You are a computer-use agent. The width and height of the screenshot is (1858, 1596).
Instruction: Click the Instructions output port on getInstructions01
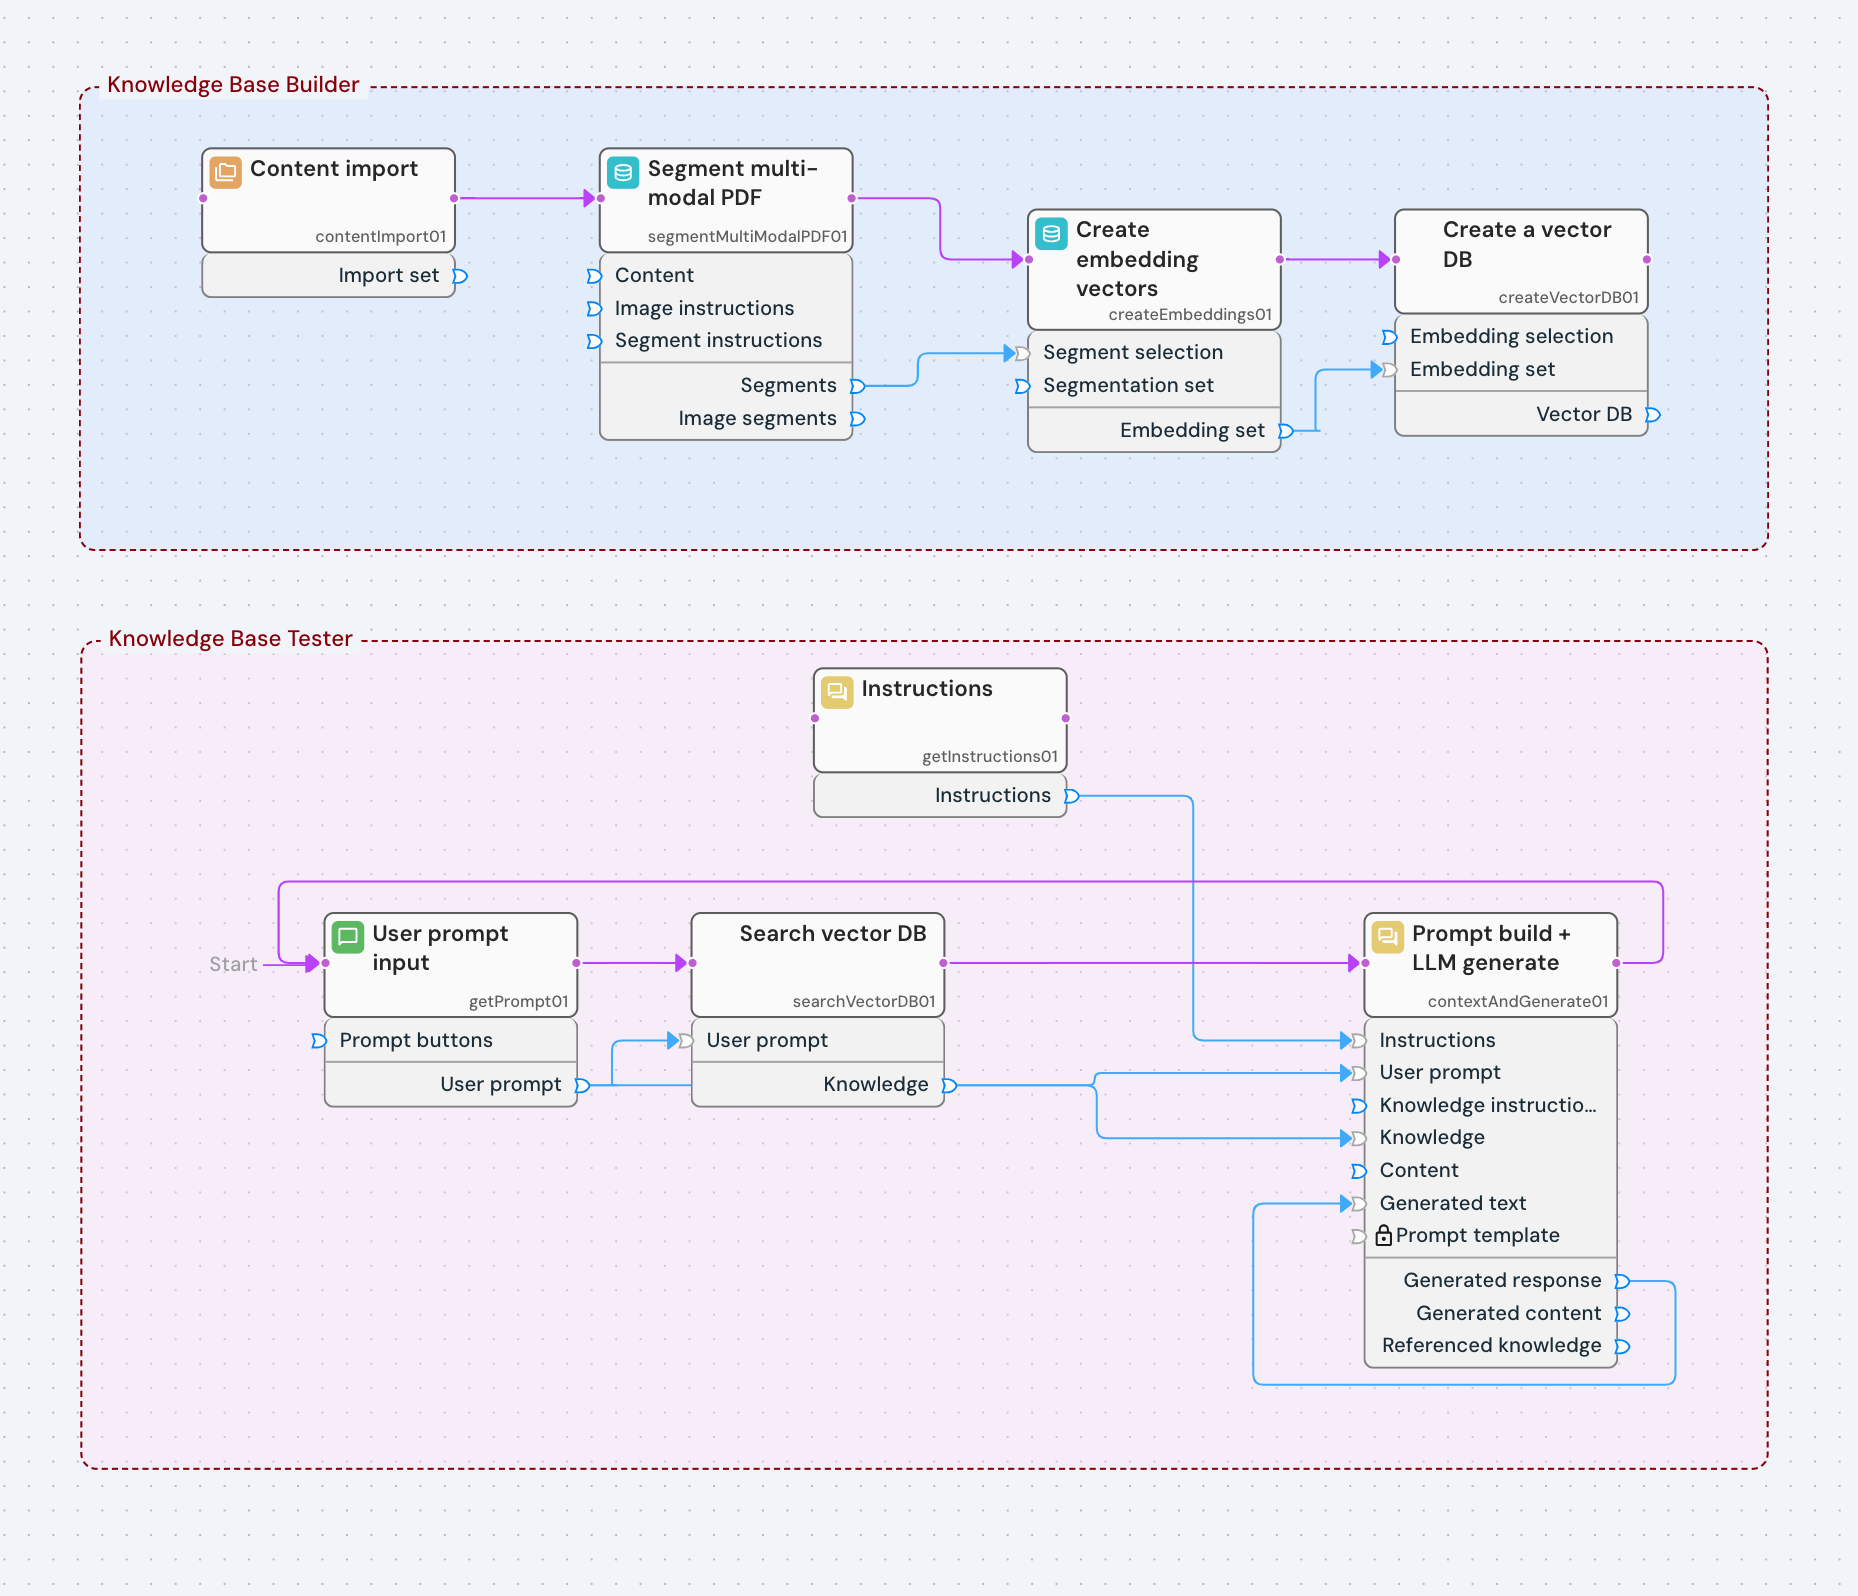(1070, 795)
